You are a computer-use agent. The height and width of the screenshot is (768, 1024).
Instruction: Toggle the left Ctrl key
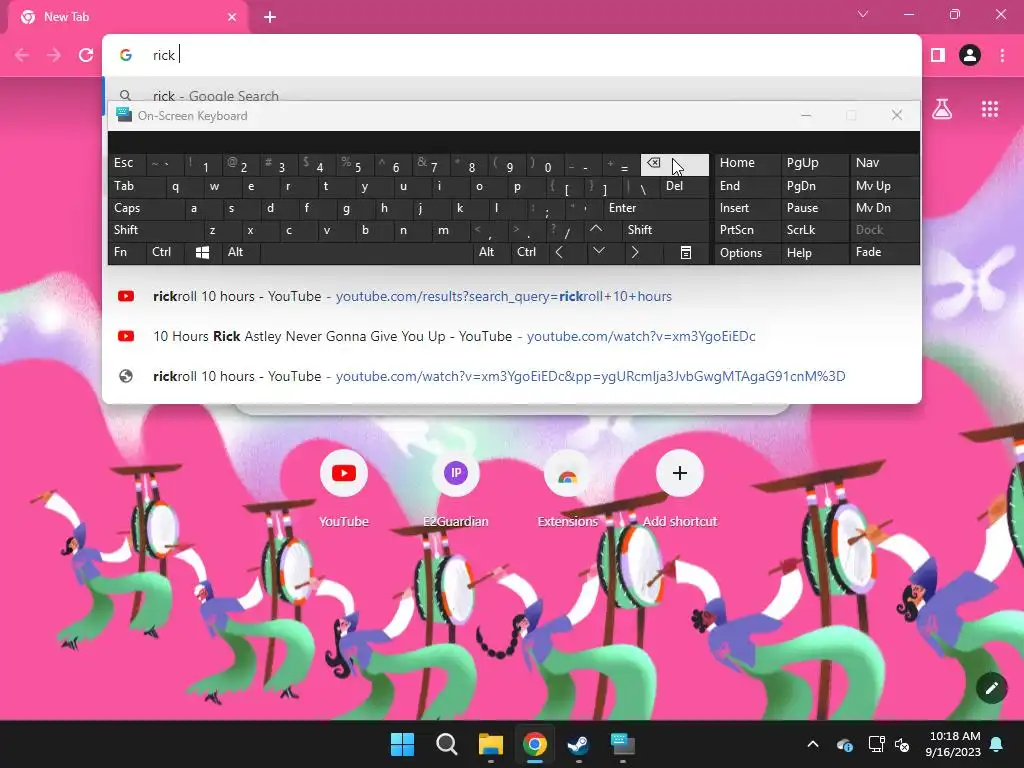[165, 252]
